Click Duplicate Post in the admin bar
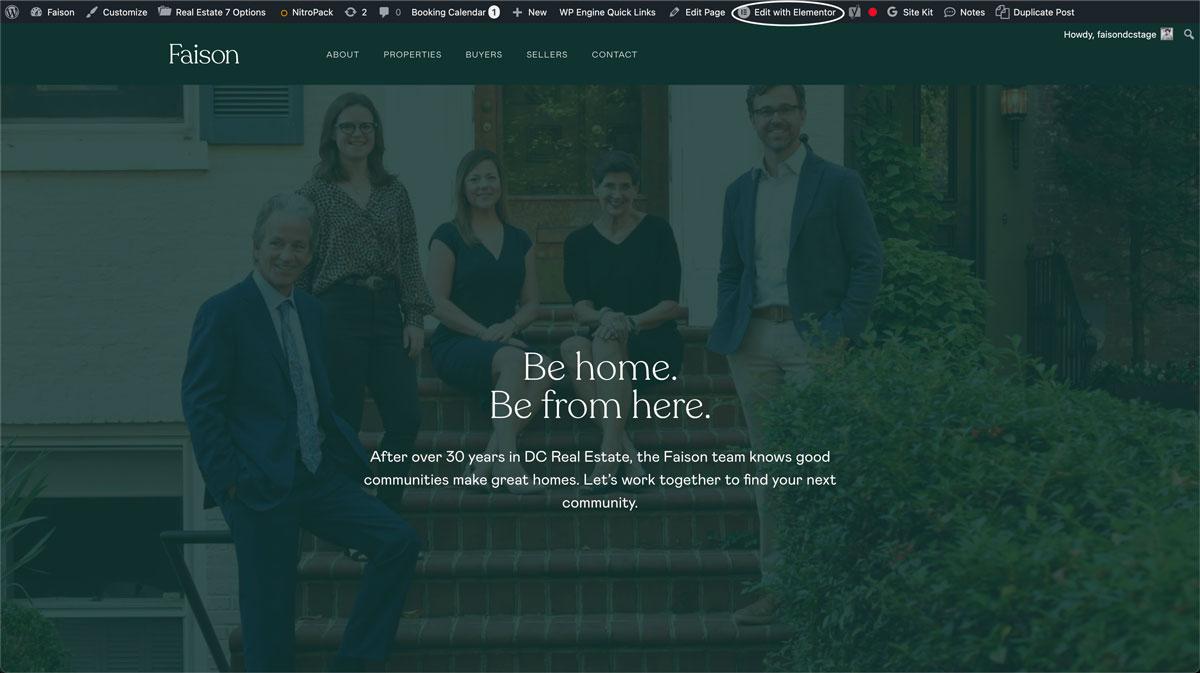Viewport: 1200px width, 673px height. (x=1035, y=12)
